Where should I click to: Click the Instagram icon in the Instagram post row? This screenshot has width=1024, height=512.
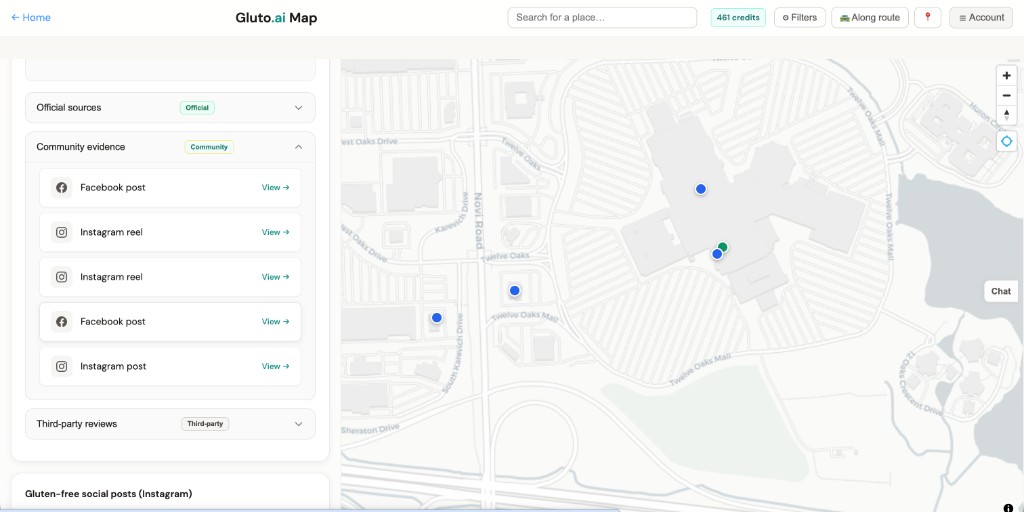click(x=61, y=366)
